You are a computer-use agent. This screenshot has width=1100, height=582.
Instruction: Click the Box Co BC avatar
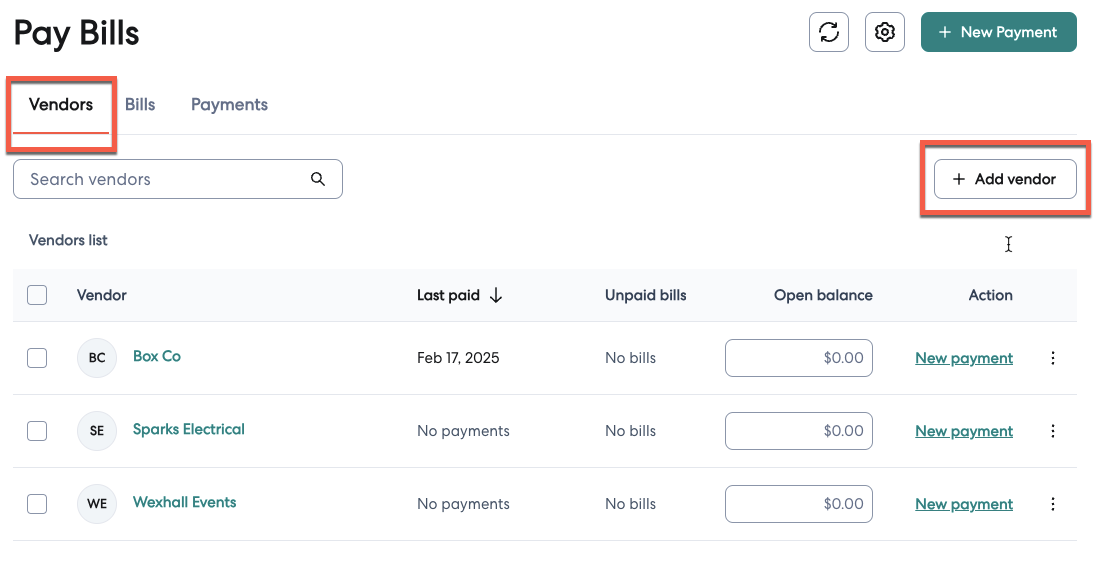click(97, 358)
